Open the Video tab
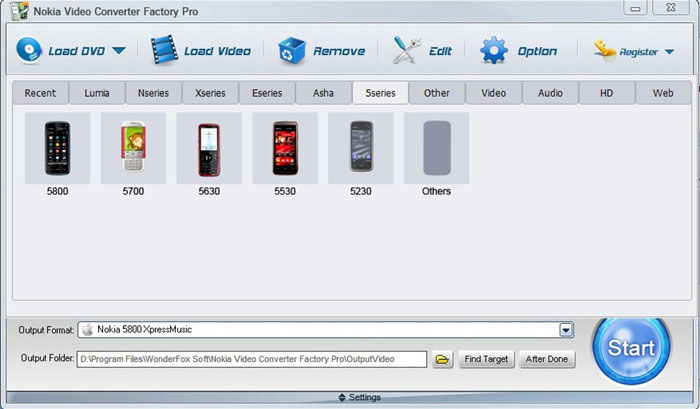Screen dimensions: 700x409 pyautogui.click(x=493, y=93)
